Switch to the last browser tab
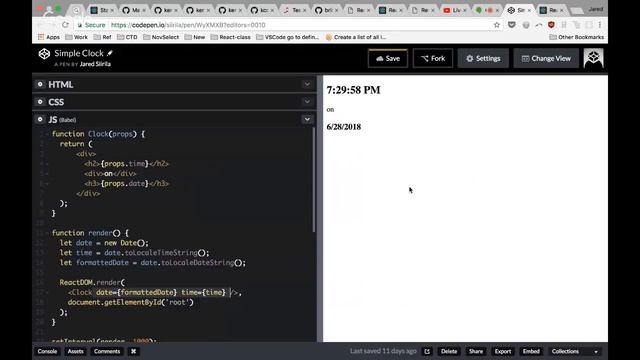Image resolution: width=640 pixels, height=360 pixels. 551,10
